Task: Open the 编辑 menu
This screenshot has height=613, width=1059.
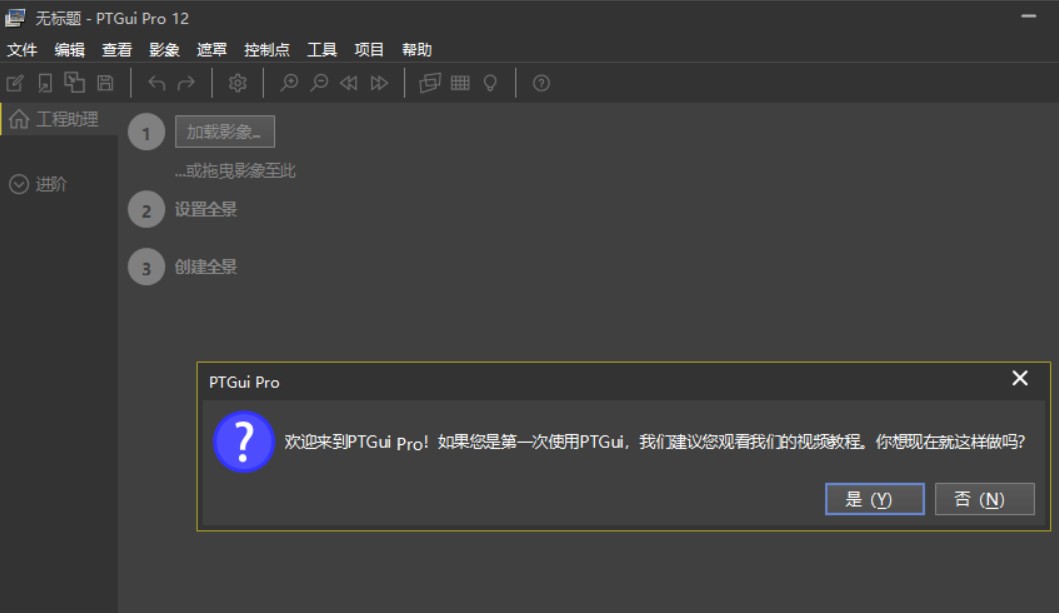Action: click(70, 50)
